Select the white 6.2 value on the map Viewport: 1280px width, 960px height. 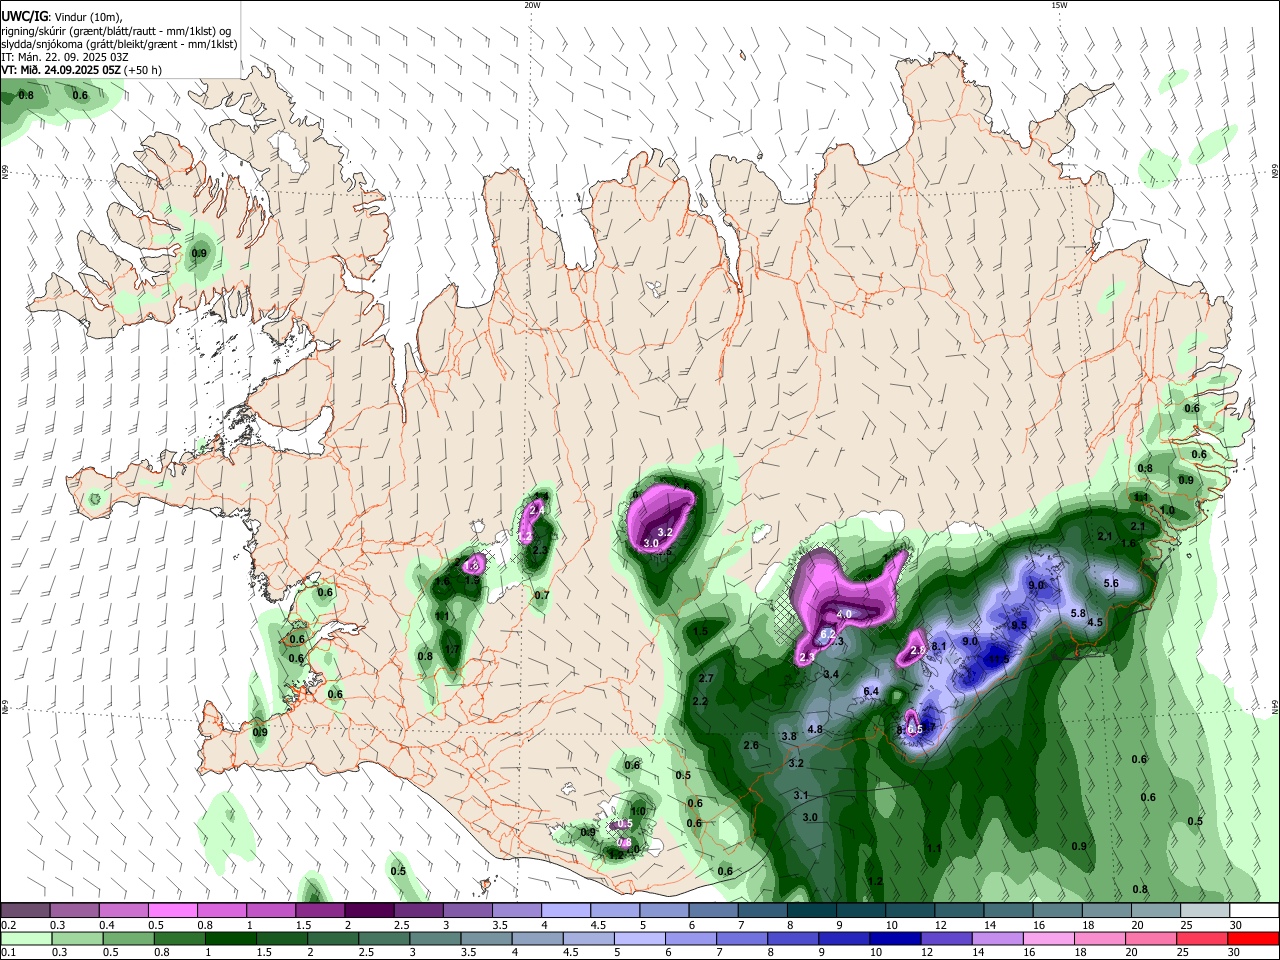click(x=827, y=634)
